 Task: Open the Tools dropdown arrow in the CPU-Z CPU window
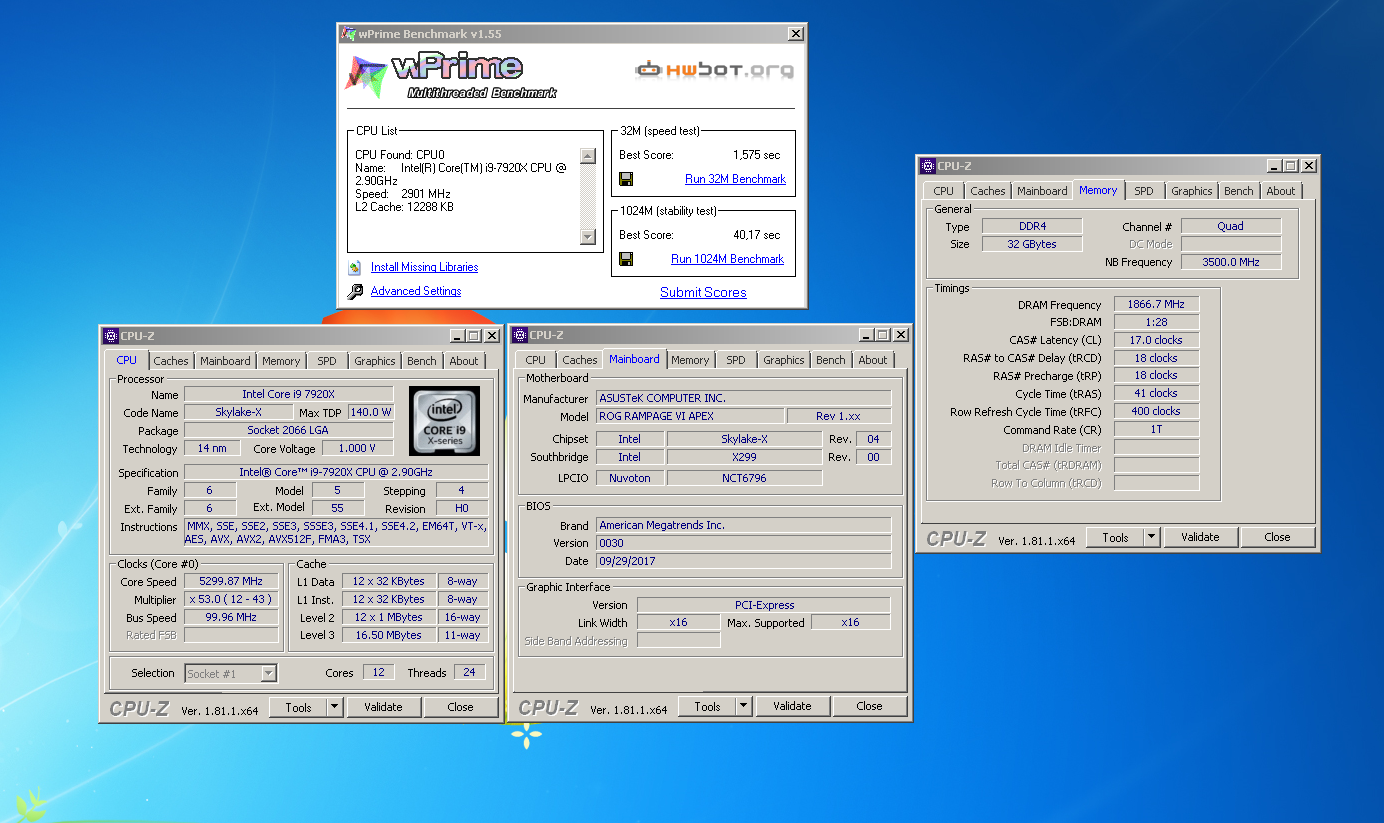point(335,707)
